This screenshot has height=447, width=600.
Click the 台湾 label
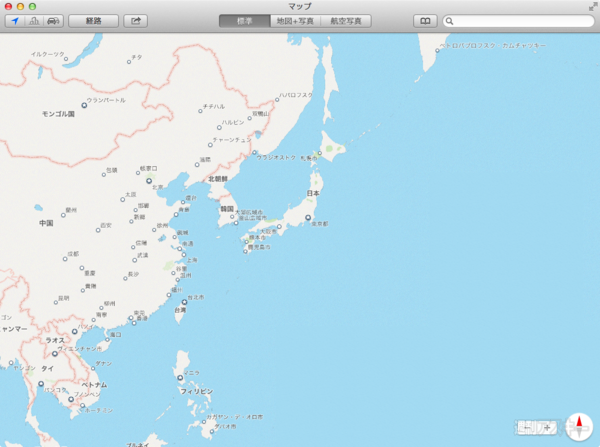pyautogui.click(x=180, y=310)
